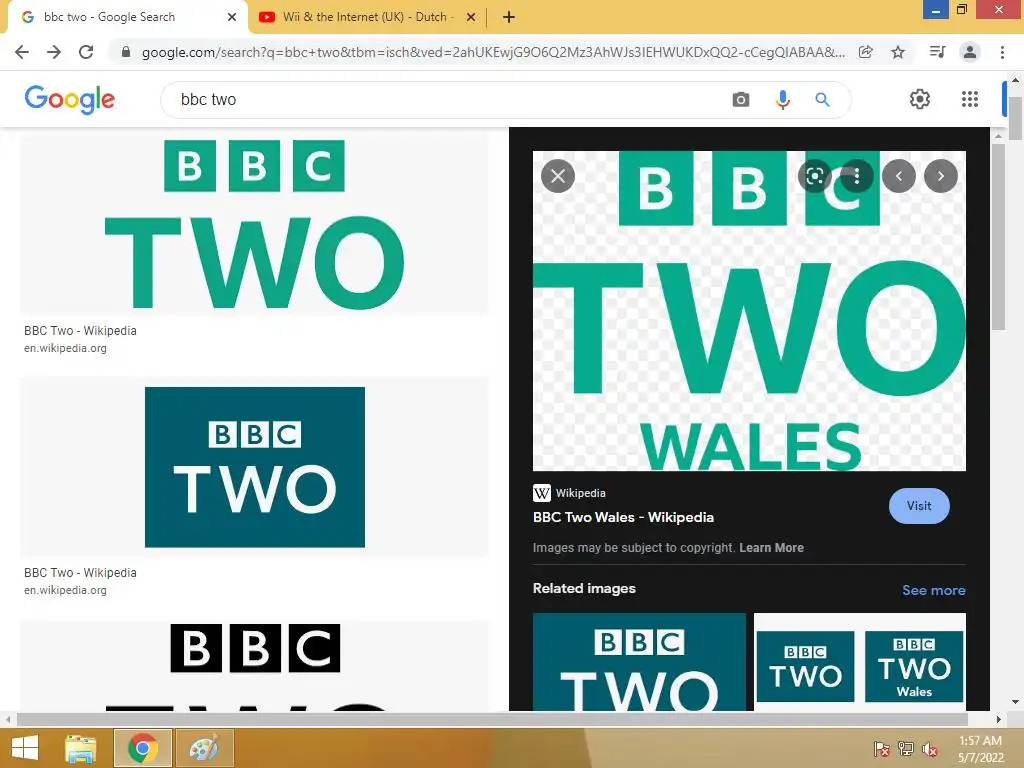Open BBC Two Wales - Wikipedia title link
Screen dimensions: 1024x768
[623, 517]
